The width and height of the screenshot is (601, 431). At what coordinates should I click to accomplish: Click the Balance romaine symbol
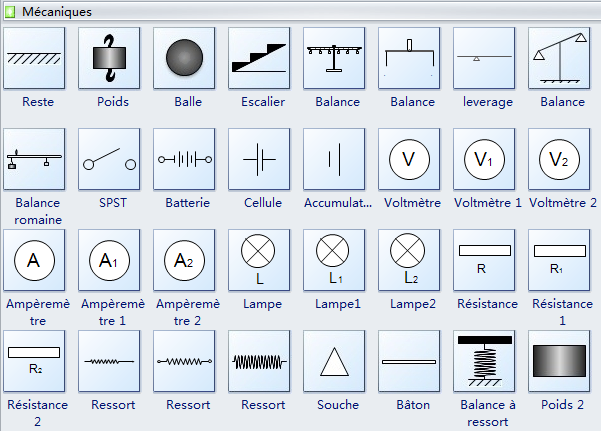pyautogui.click(x=34, y=159)
